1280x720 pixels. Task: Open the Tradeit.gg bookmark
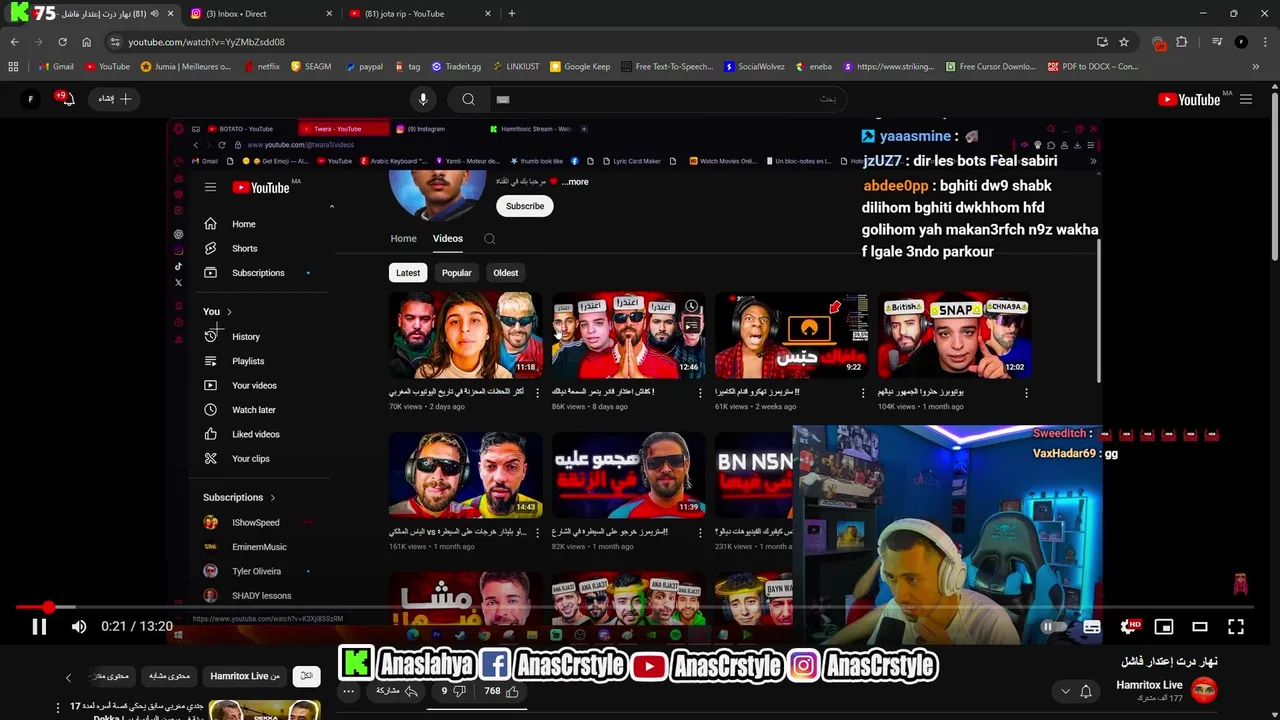tap(457, 67)
